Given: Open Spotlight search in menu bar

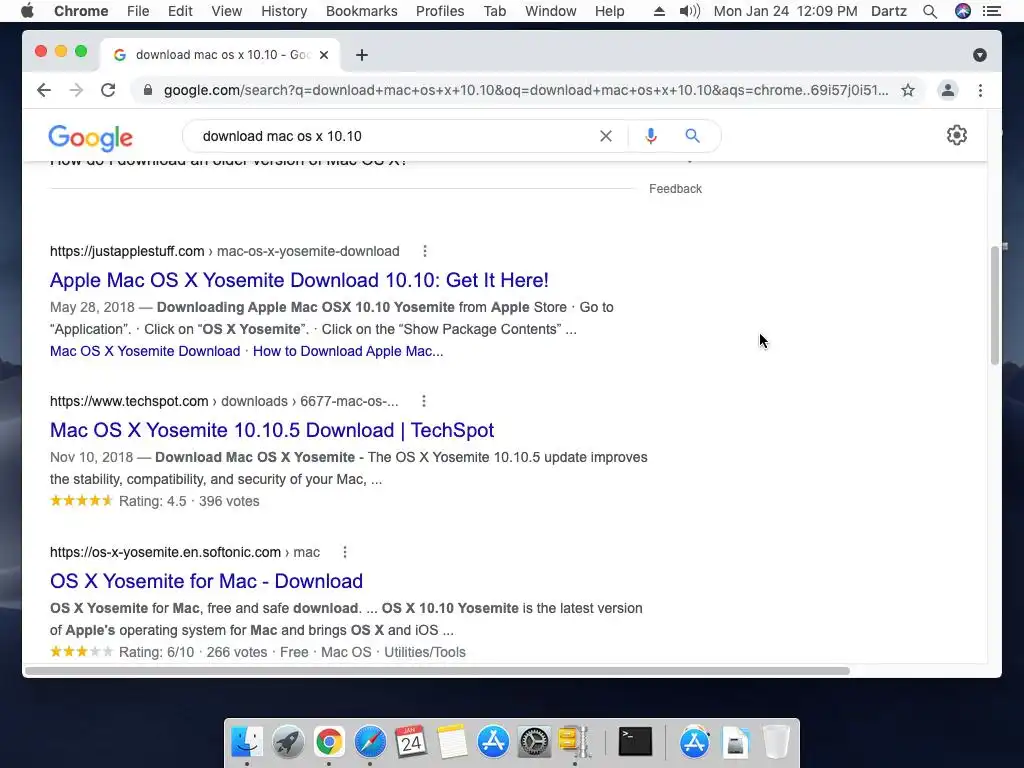Looking at the screenshot, I should 930,11.
